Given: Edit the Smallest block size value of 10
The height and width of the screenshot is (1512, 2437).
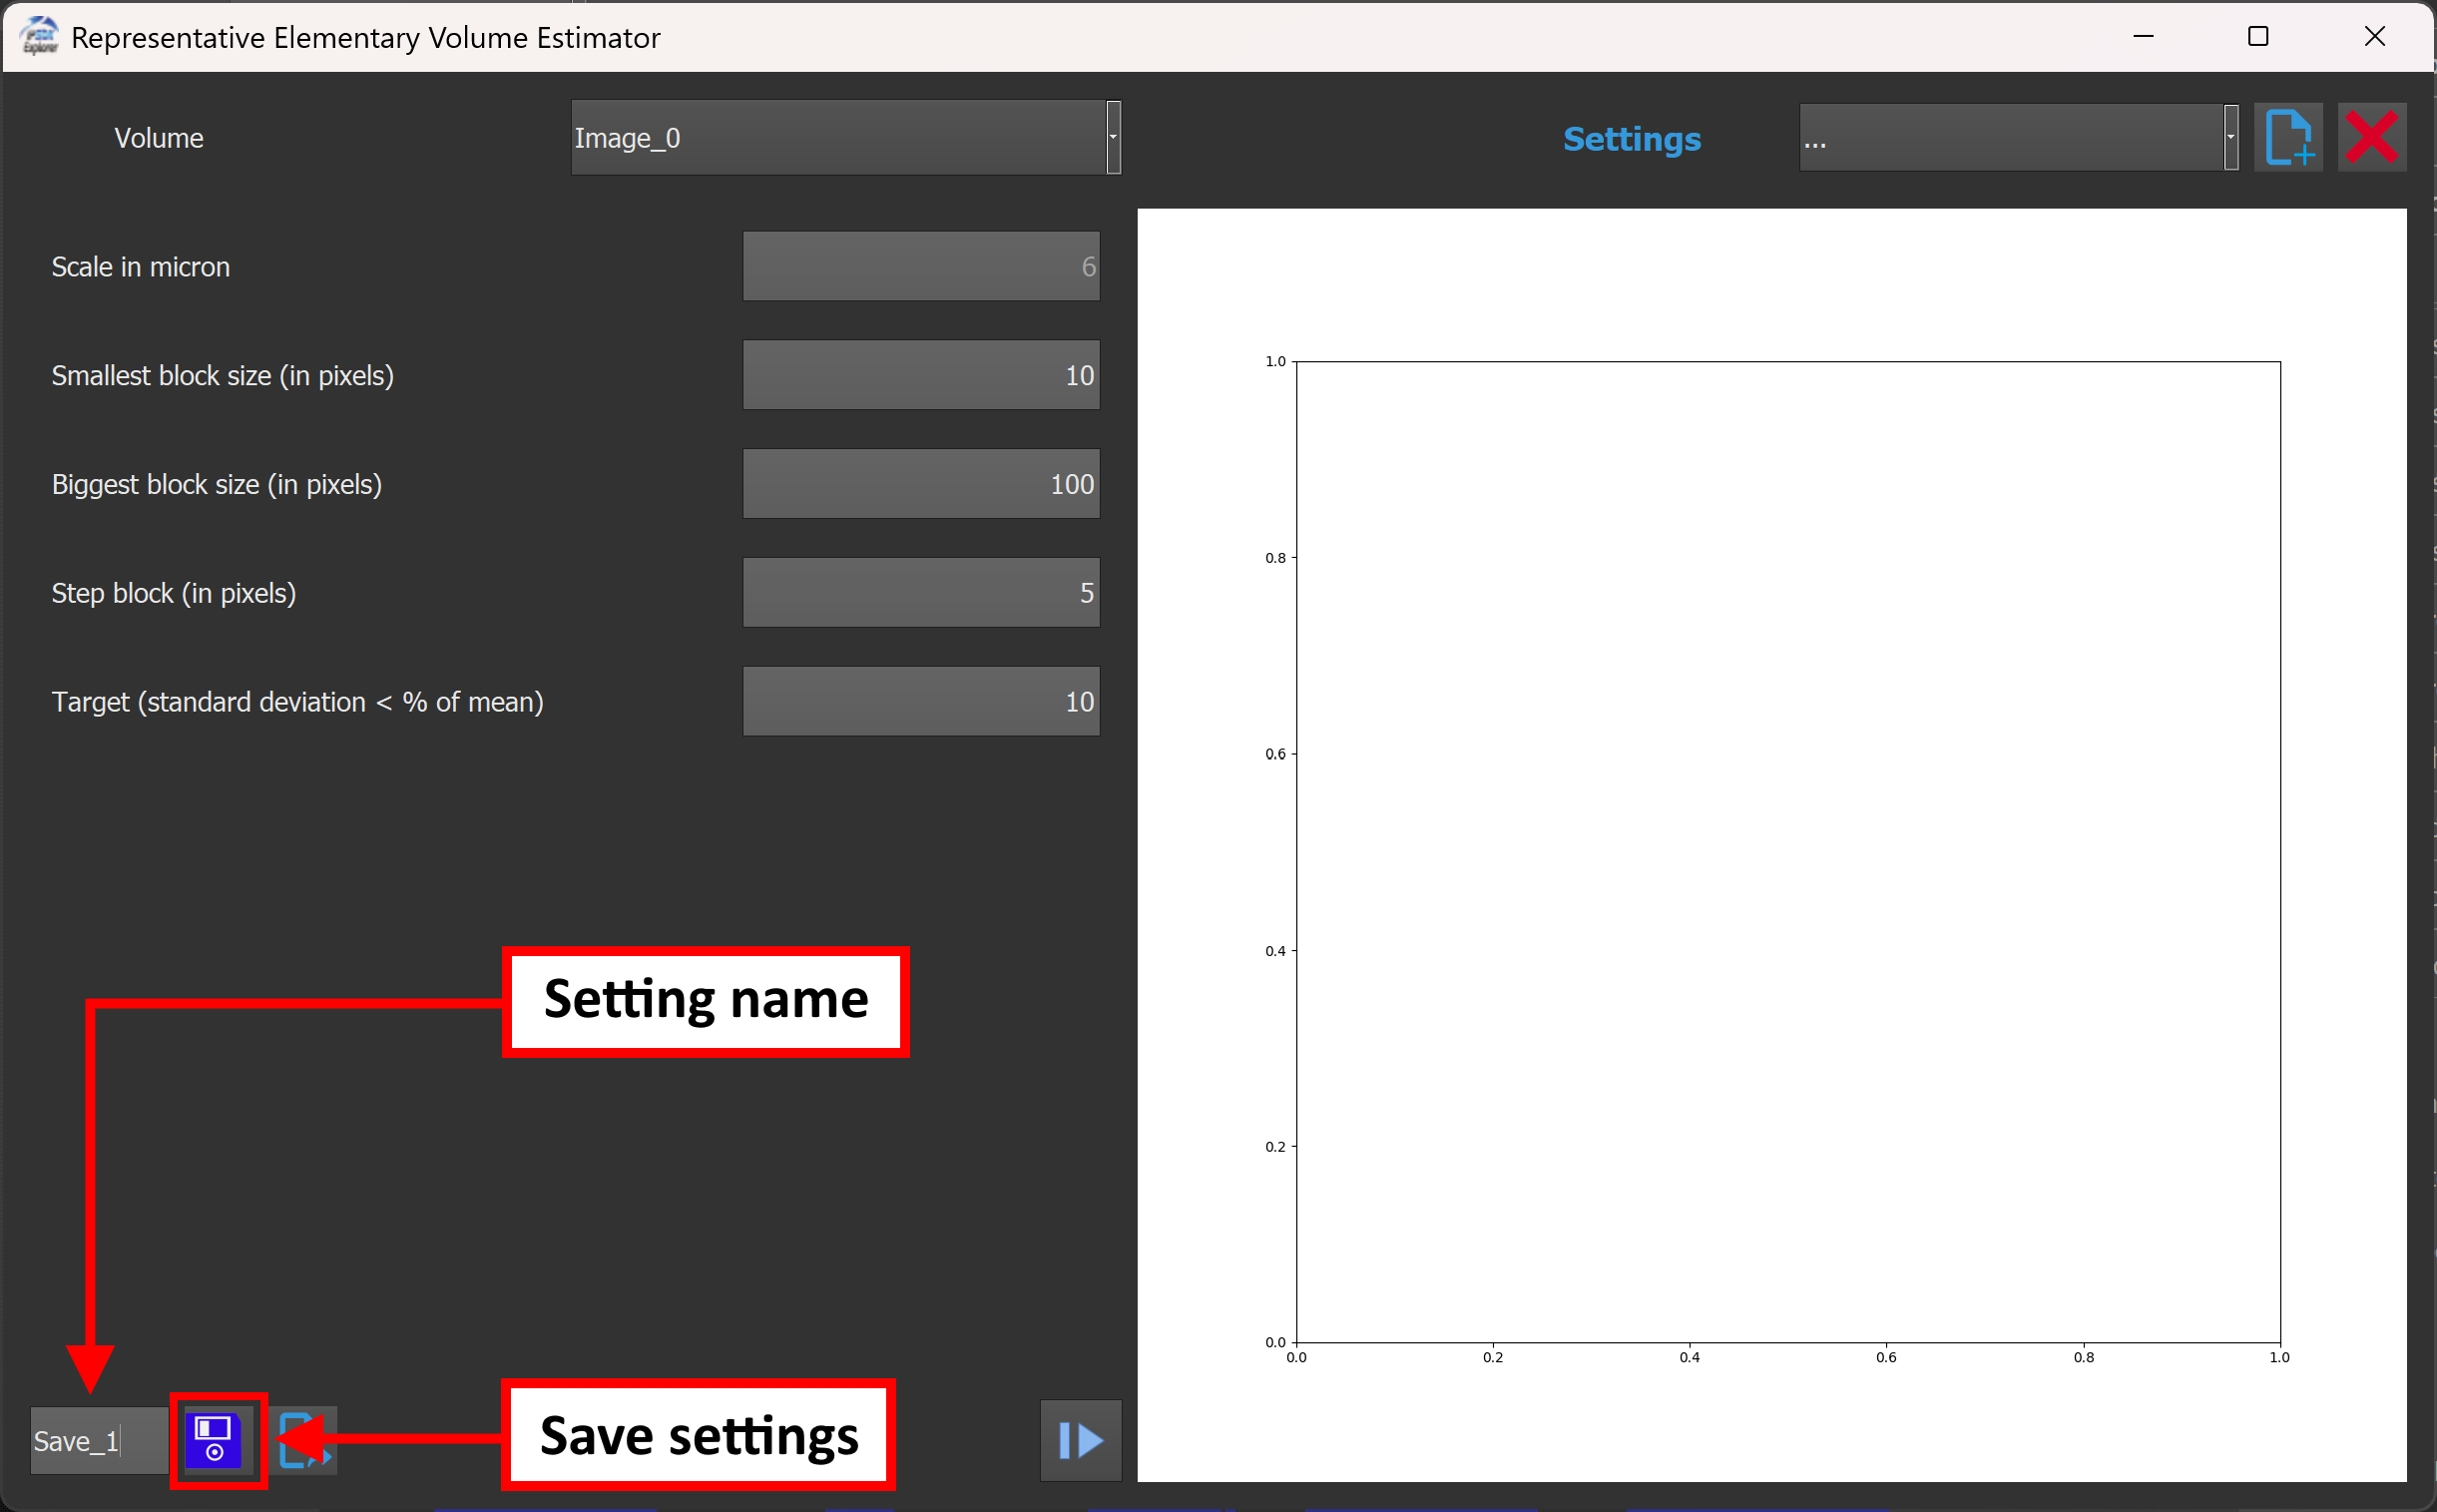Looking at the screenshot, I should click(x=919, y=374).
